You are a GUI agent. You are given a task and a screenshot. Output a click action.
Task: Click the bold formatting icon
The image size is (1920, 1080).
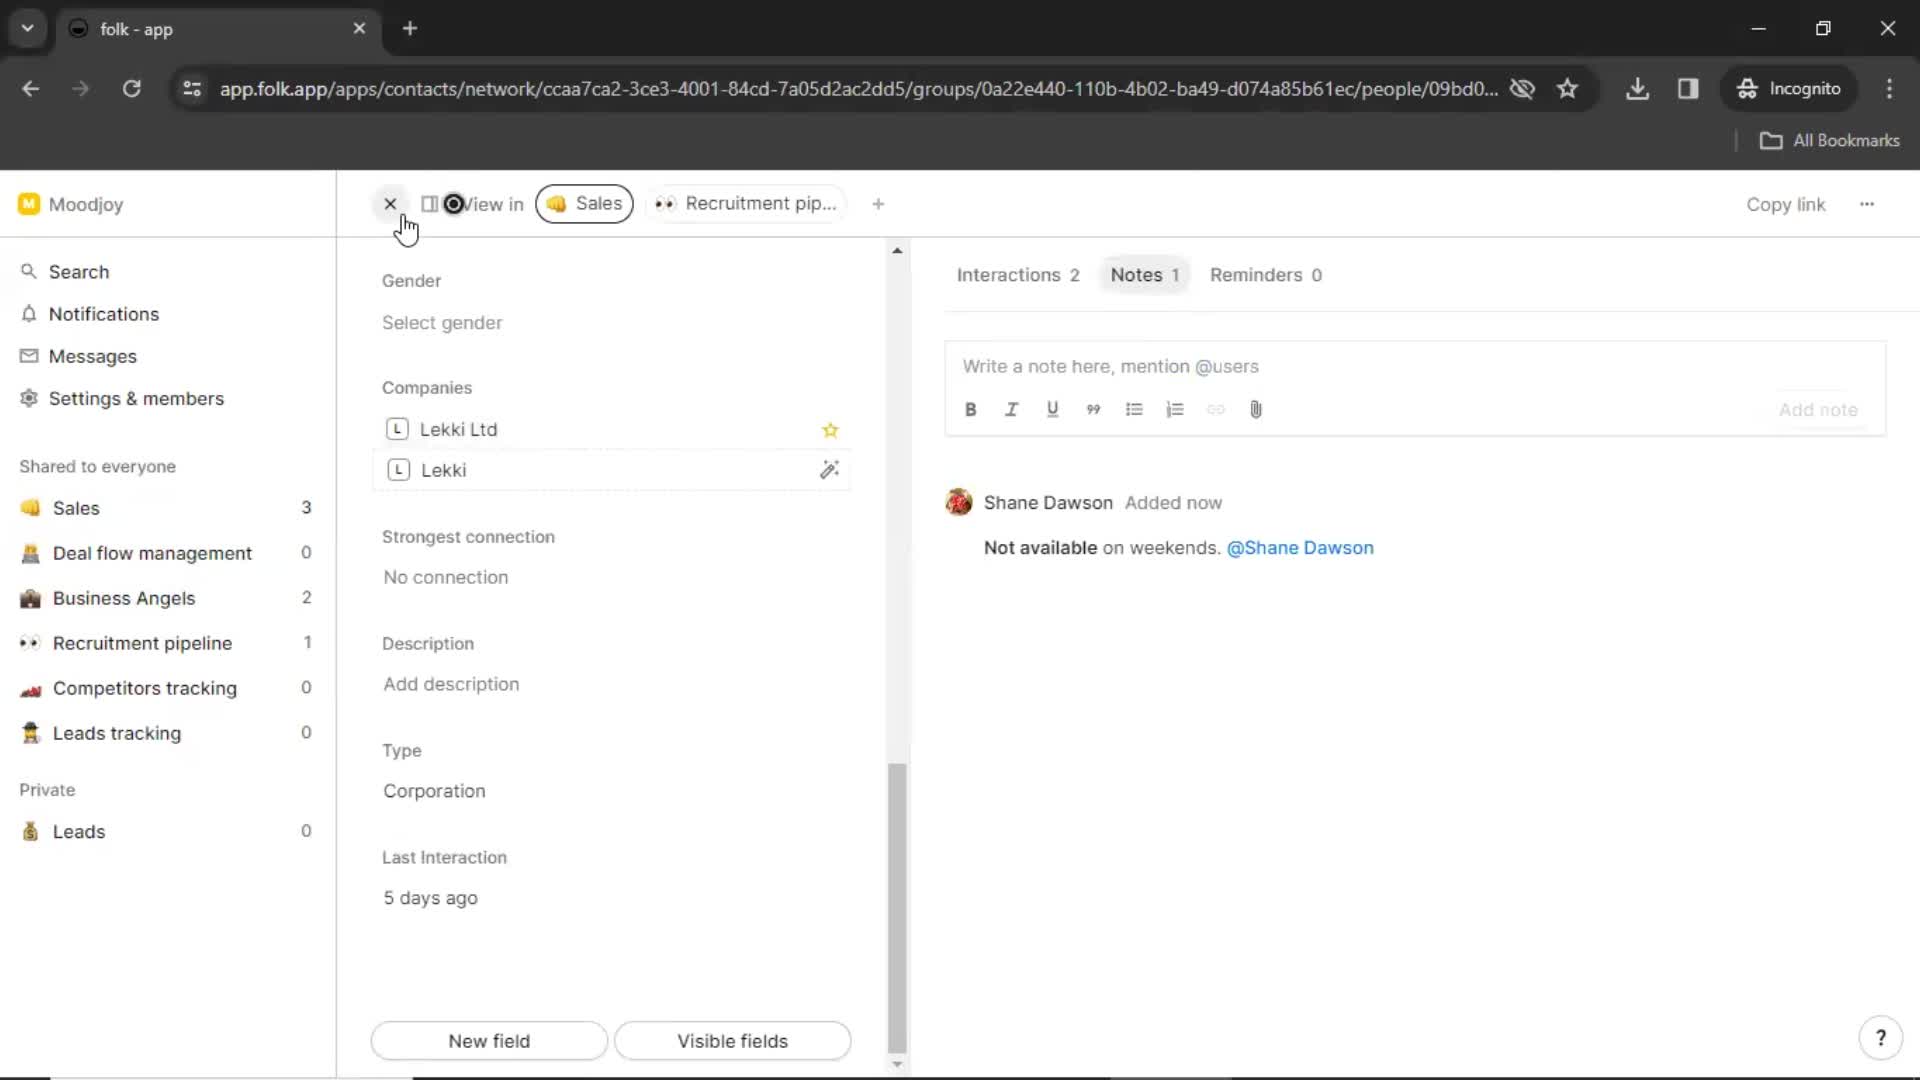tap(969, 409)
